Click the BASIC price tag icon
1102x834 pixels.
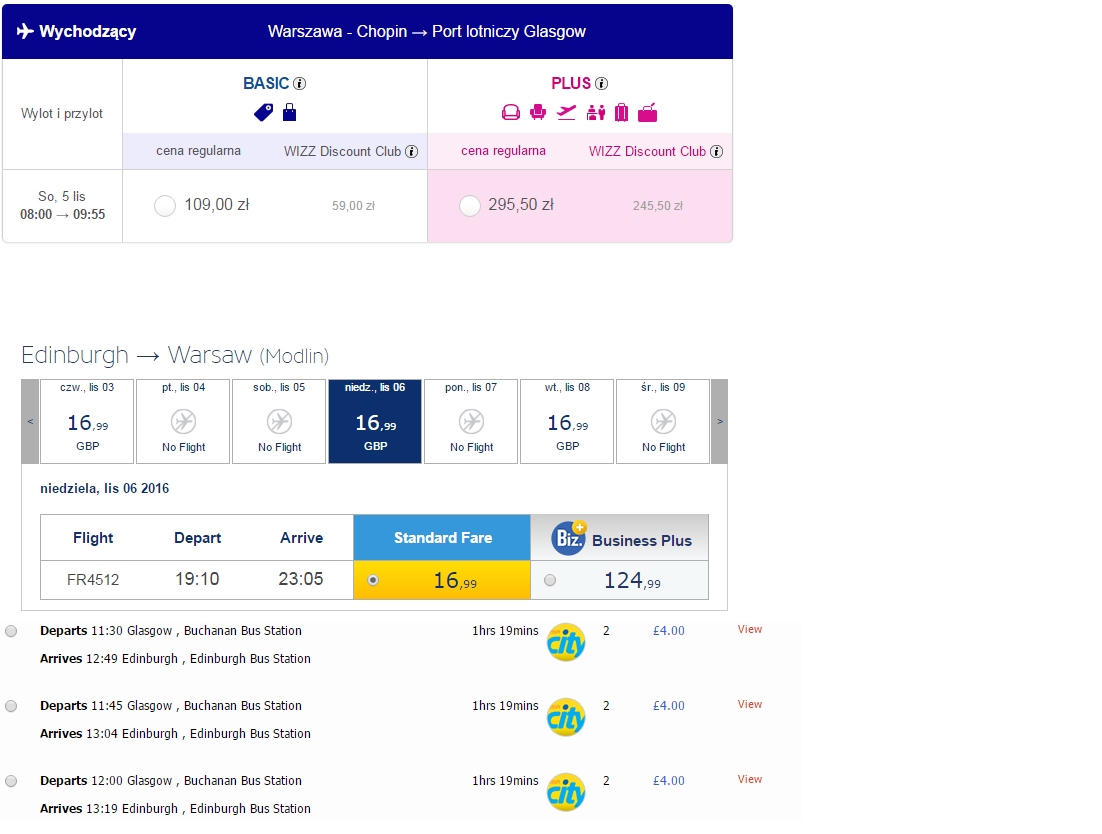[264, 112]
